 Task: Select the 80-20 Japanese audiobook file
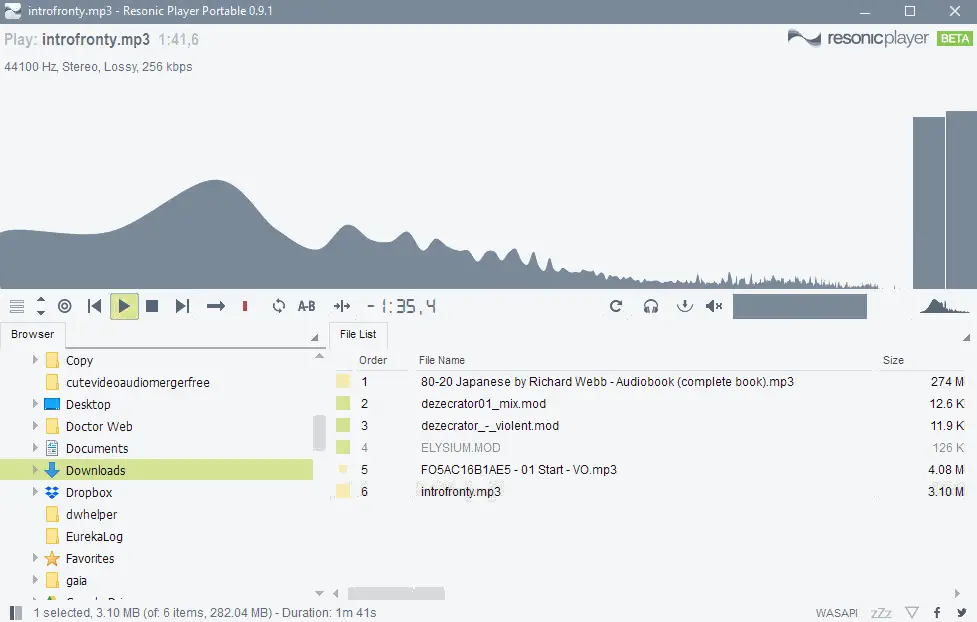(x=608, y=382)
